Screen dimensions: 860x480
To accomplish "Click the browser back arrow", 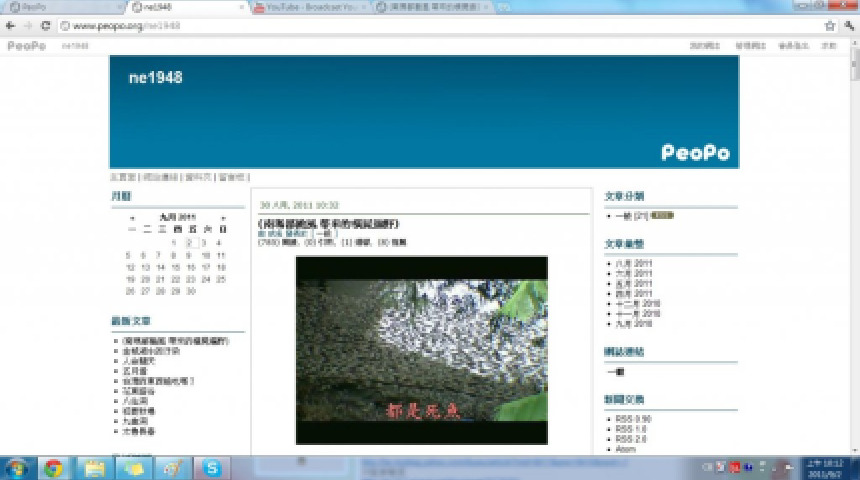I will click(x=12, y=25).
